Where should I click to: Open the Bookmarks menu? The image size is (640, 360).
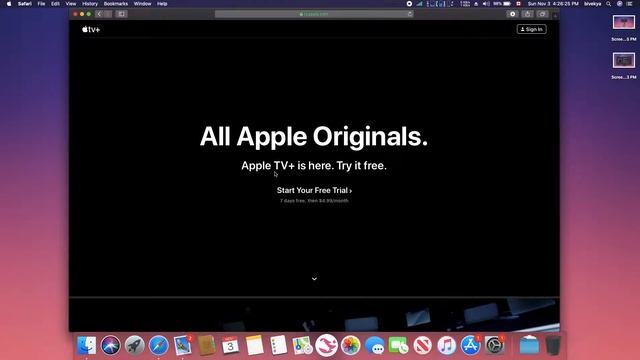tap(116, 4)
